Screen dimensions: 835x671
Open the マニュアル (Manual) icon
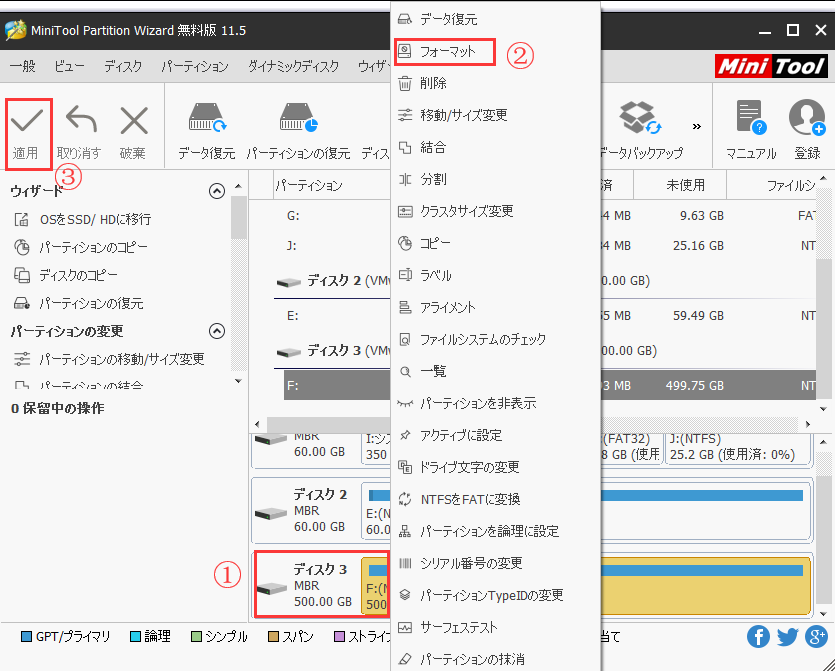tap(750, 120)
